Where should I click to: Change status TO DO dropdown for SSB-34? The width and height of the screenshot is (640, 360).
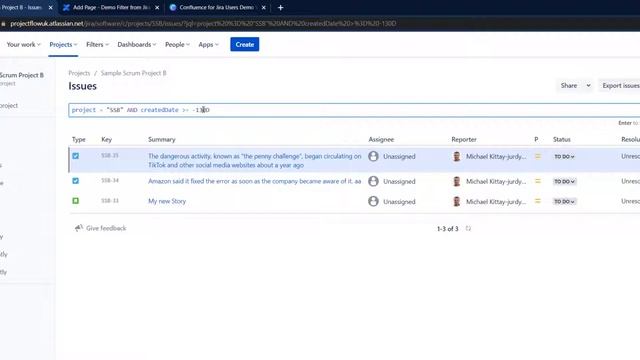click(x=564, y=182)
